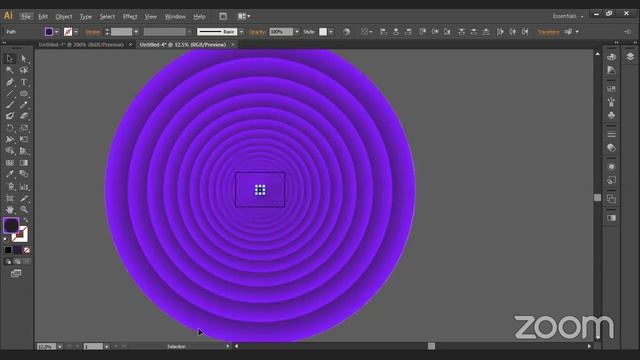Image resolution: width=640 pixels, height=360 pixels.
Task: Expand the opacity percentage dropdown
Action: [x=297, y=32]
